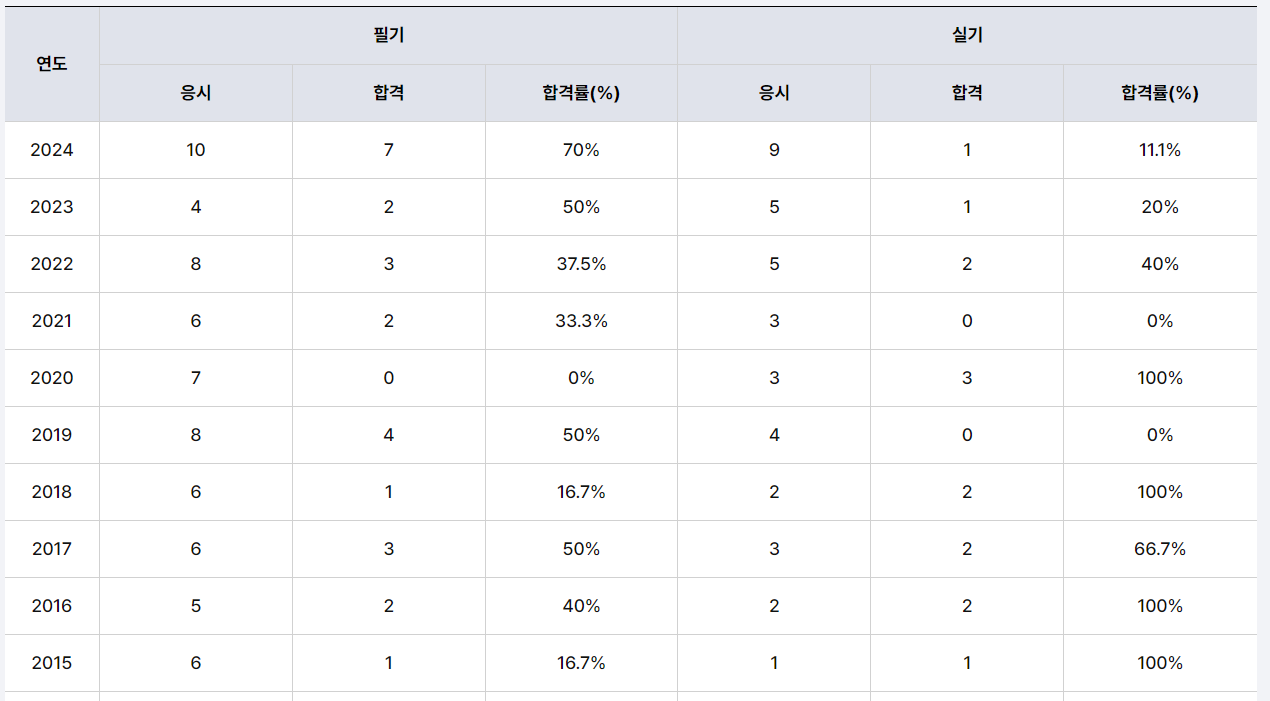Select the 2023 year cell
The width and height of the screenshot is (1270, 701).
point(52,207)
